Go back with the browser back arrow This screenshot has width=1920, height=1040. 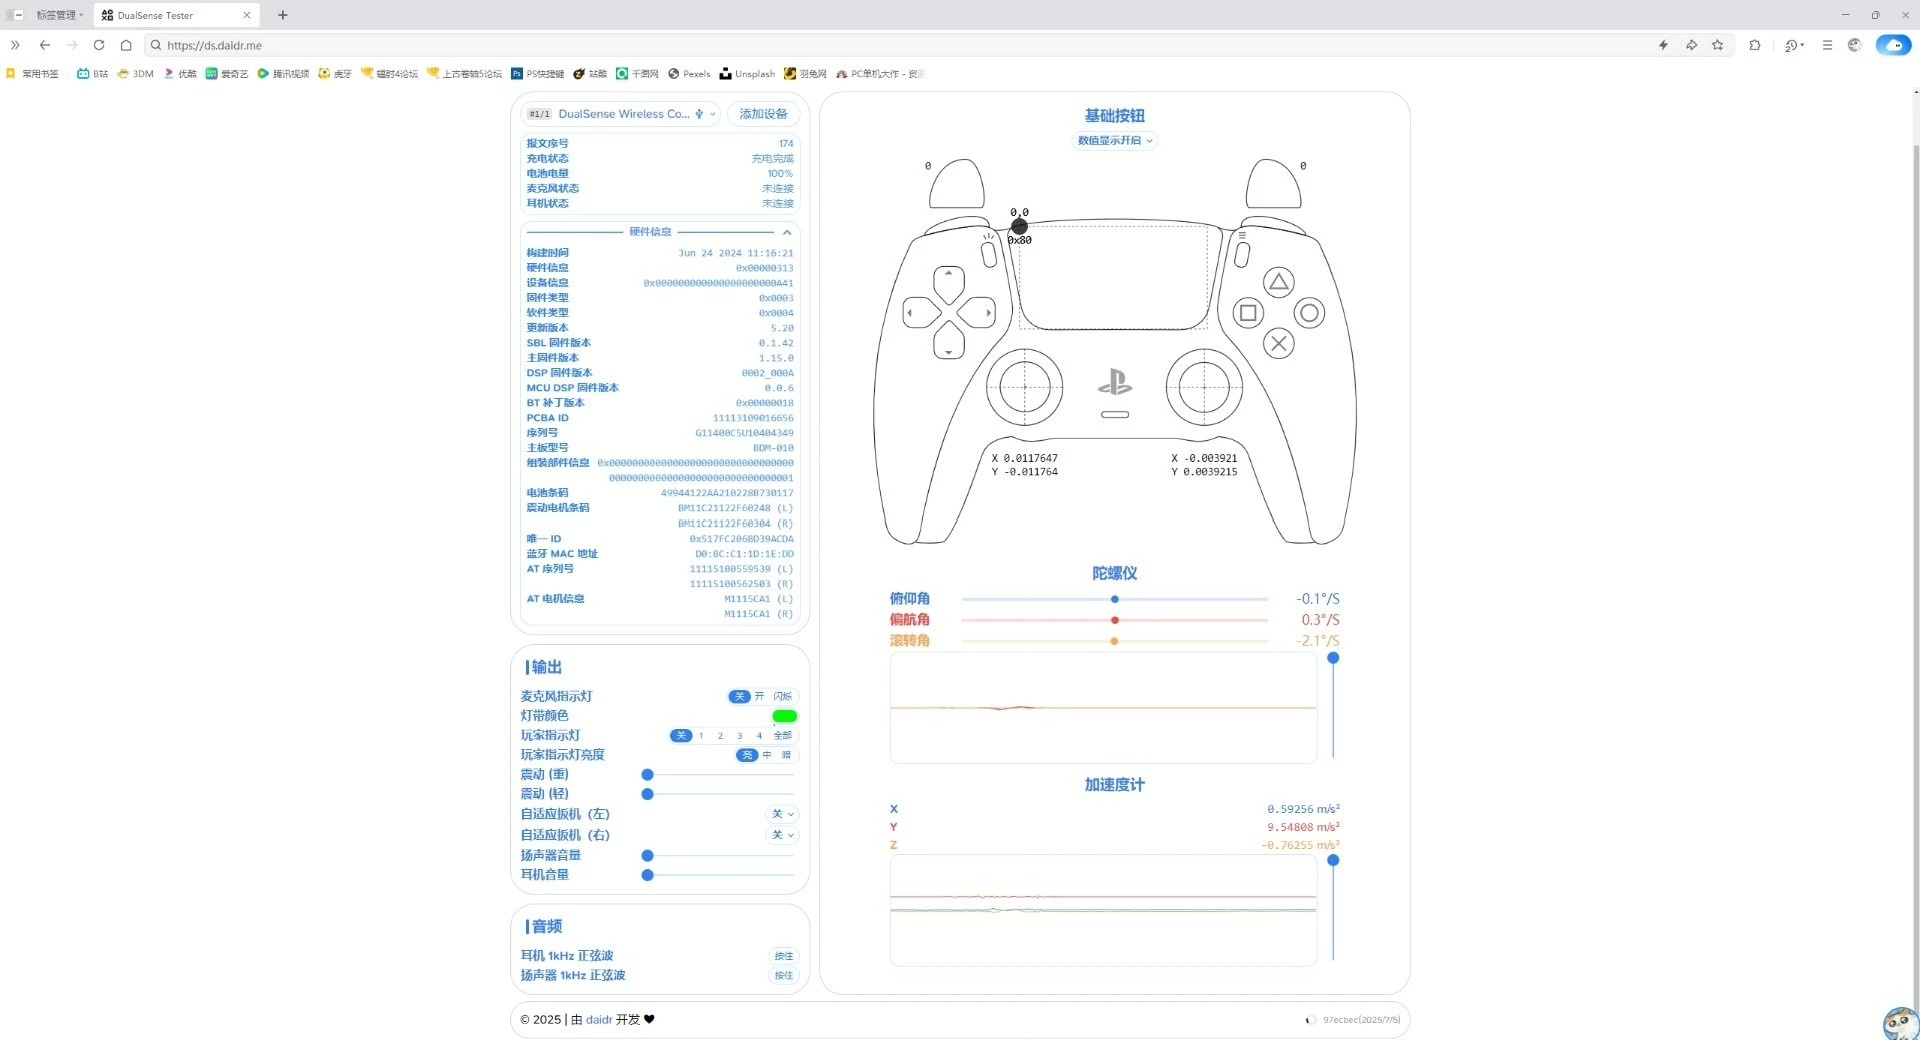tap(45, 45)
